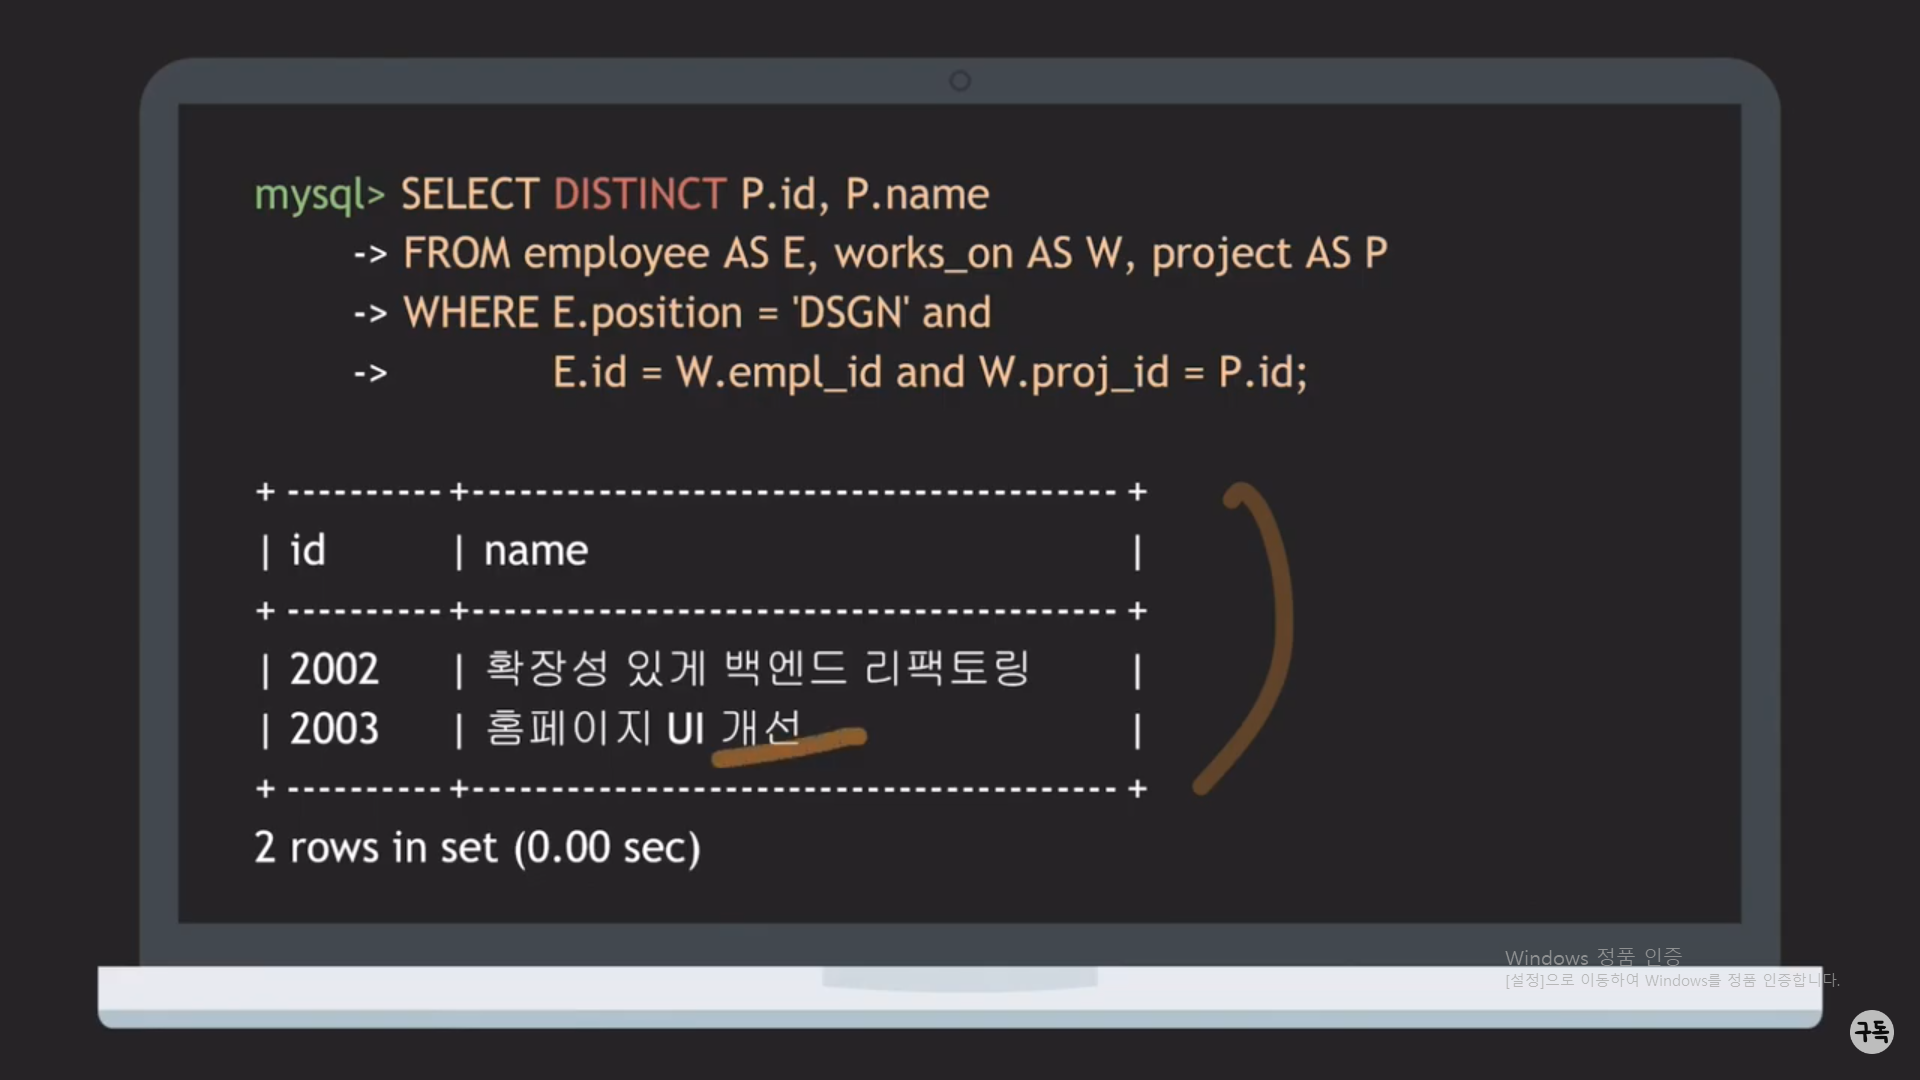Click the FROM keyword
The image size is (1920, 1080).
[456, 253]
